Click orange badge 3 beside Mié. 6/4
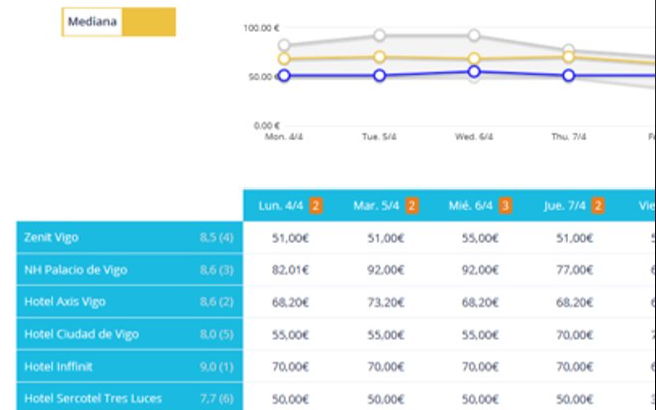The height and width of the screenshot is (410, 656). 505,206
